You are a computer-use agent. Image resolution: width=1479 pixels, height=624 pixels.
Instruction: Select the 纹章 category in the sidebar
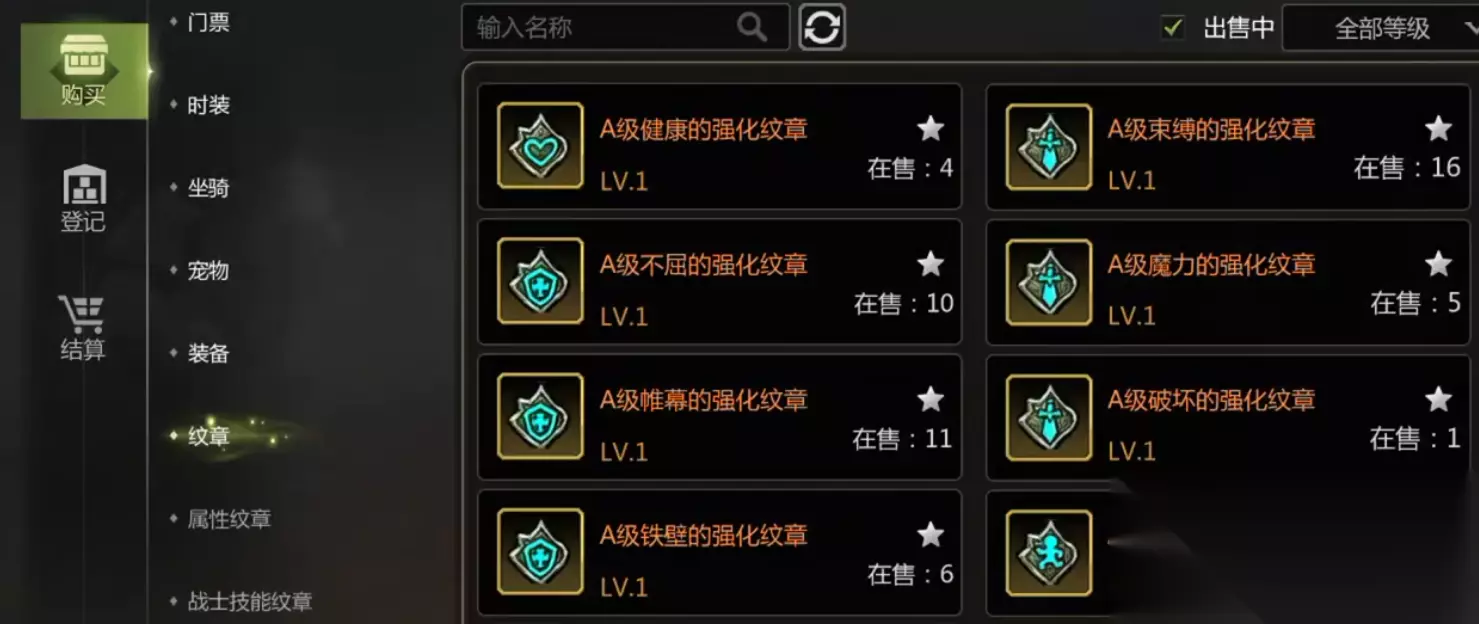tap(209, 436)
